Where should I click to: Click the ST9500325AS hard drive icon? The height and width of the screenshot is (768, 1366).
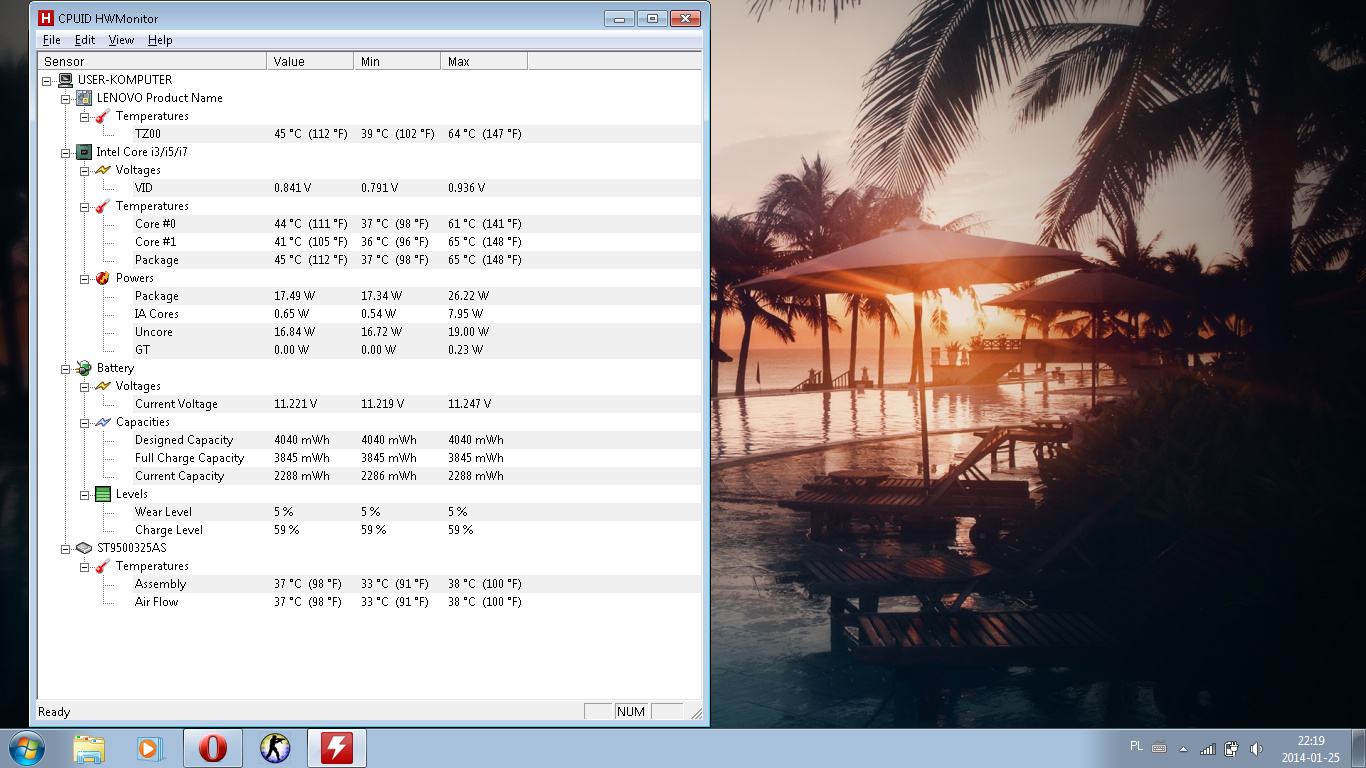85,548
